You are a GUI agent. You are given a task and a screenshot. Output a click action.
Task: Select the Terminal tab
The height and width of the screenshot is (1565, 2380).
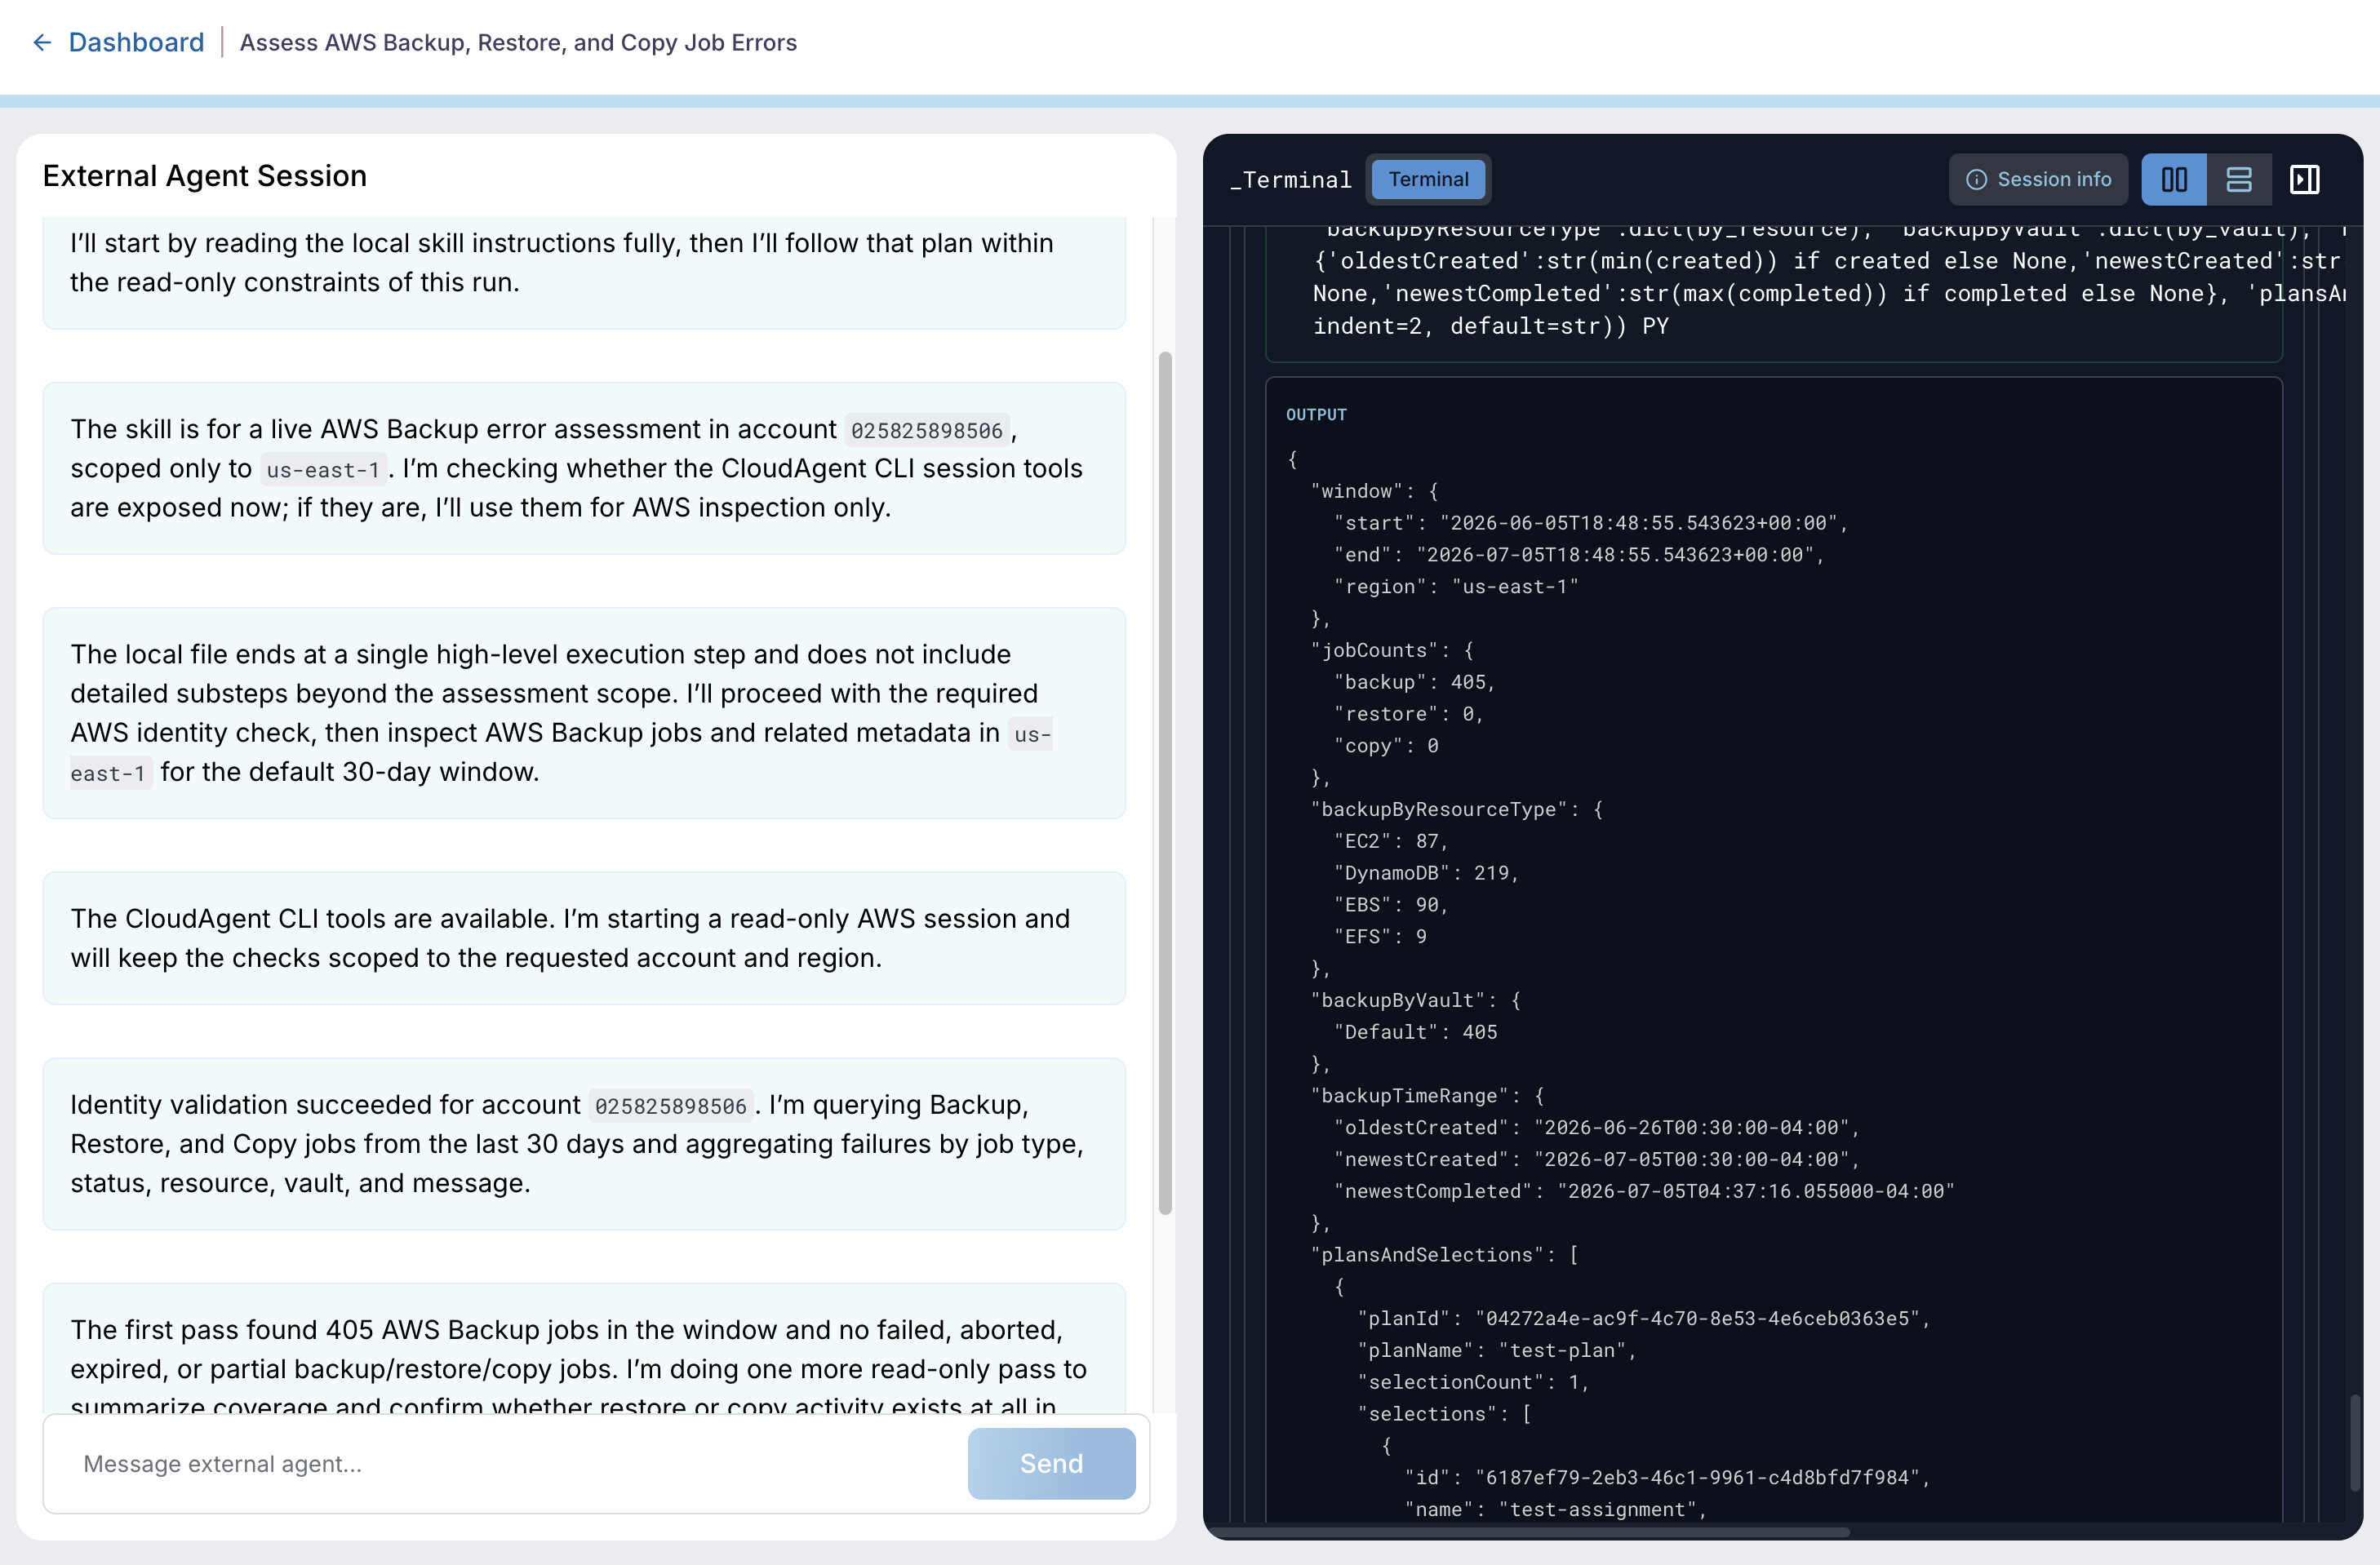tap(1427, 179)
